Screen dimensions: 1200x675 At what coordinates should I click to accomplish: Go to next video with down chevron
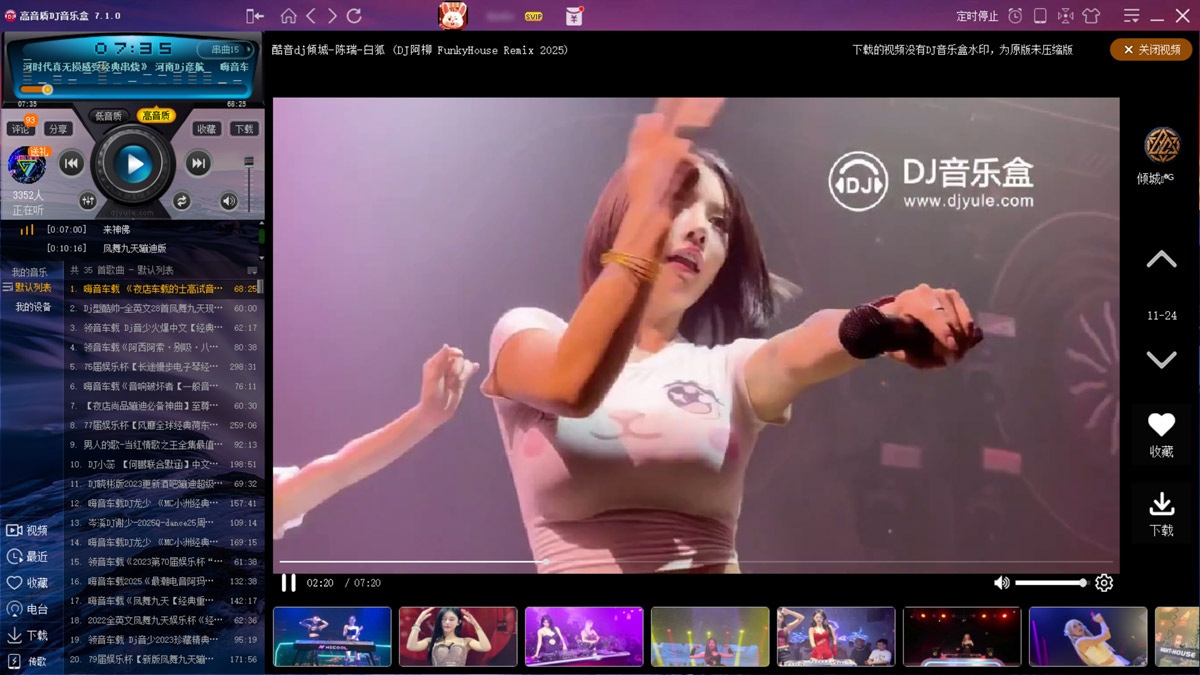1161,360
